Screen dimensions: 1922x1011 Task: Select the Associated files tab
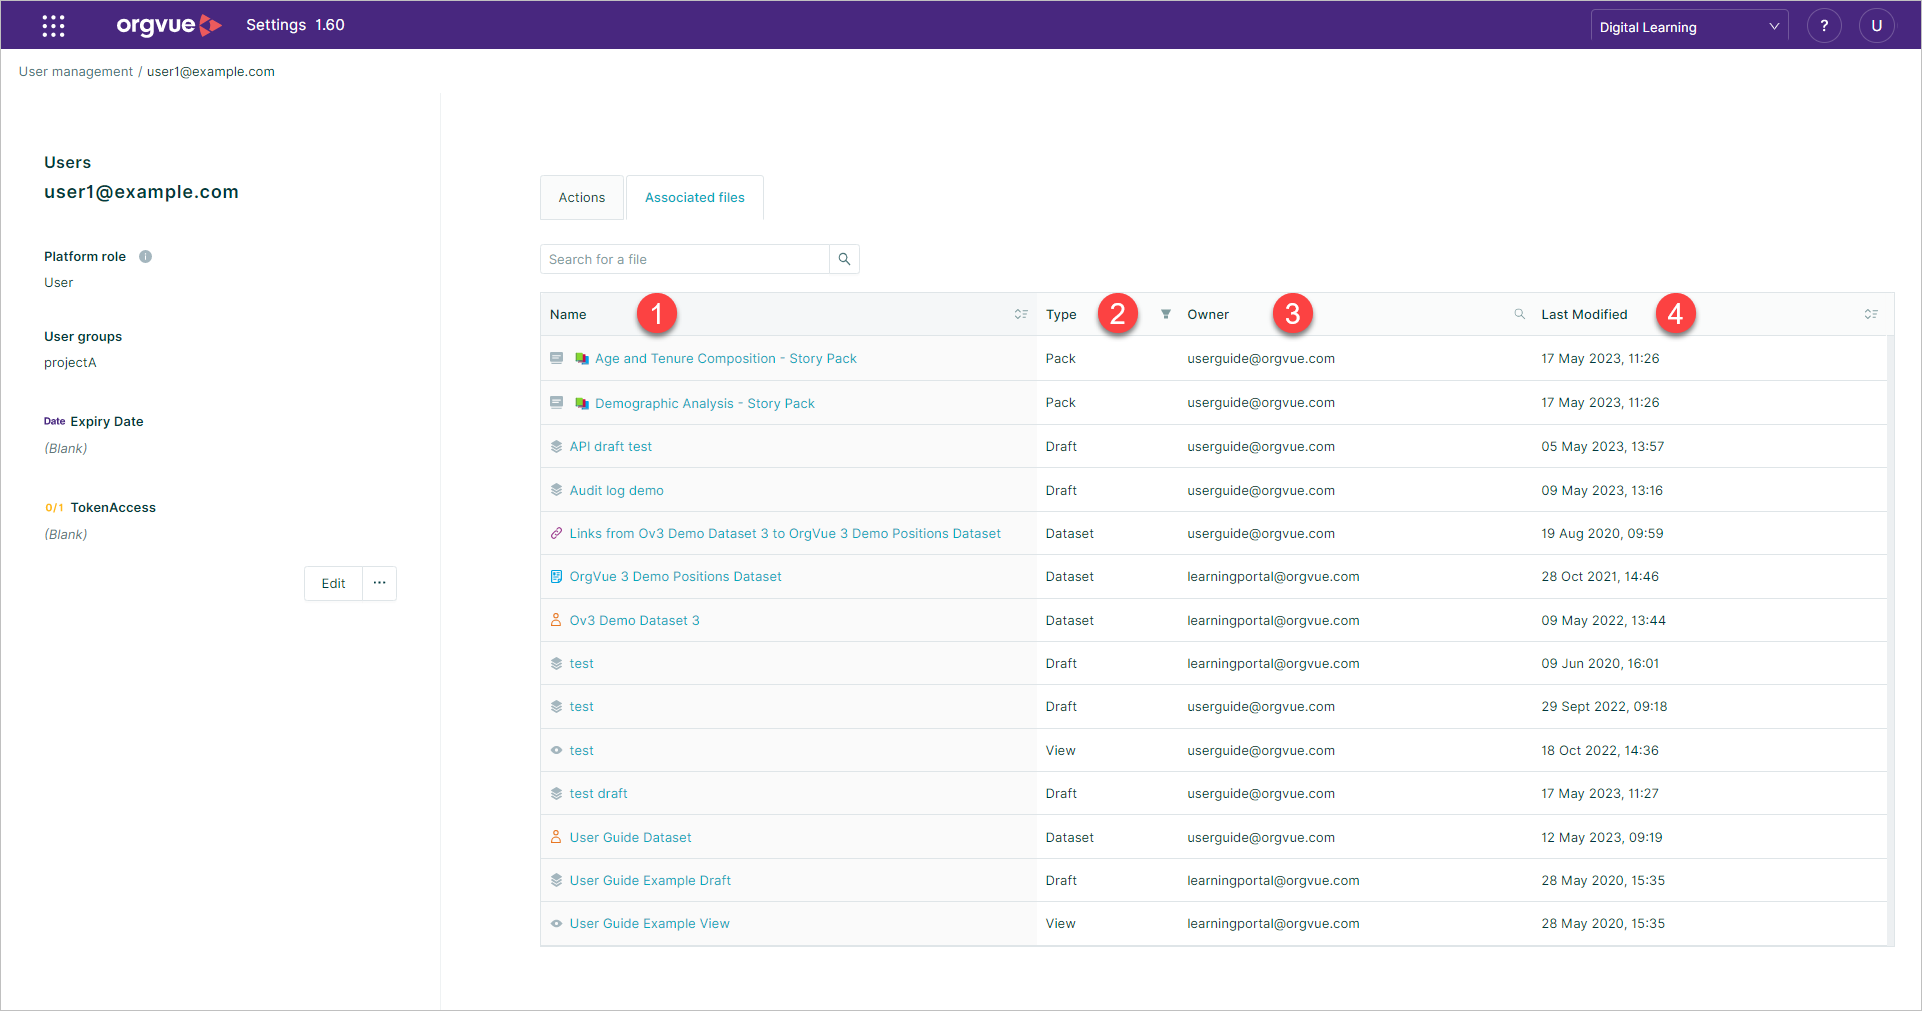coord(695,198)
